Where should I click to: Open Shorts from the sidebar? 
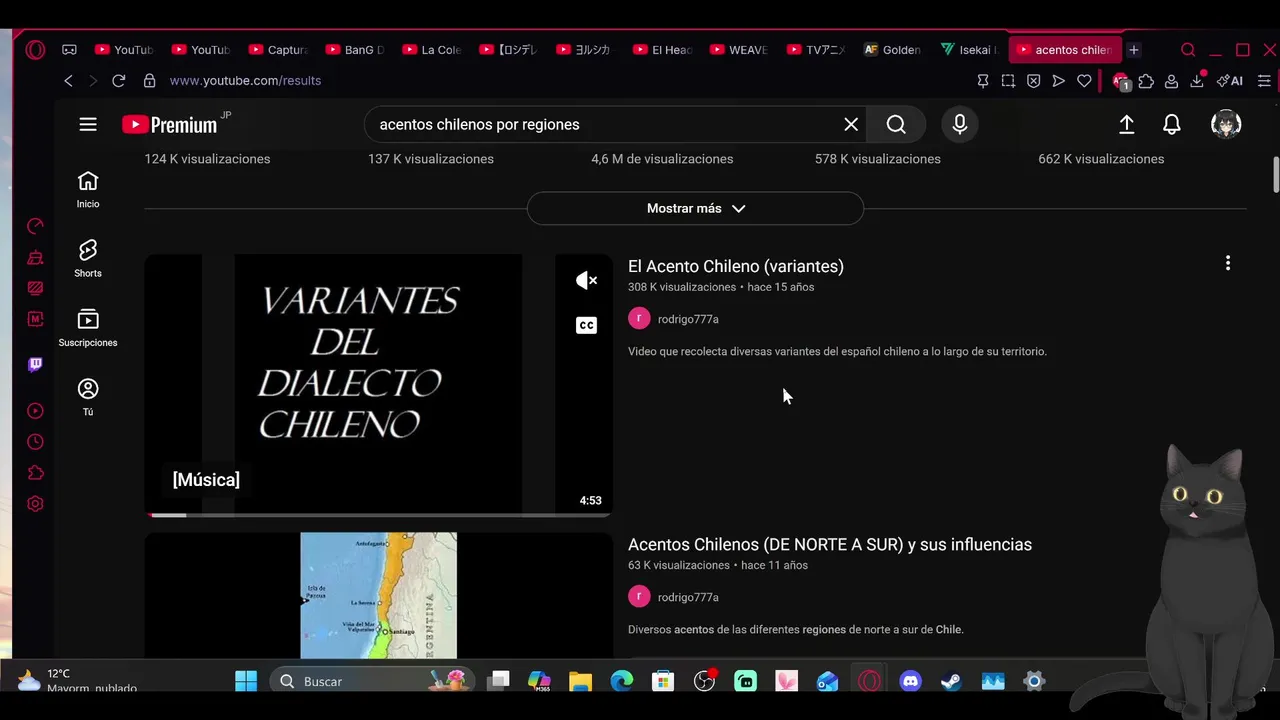pyautogui.click(x=88, y=258)
